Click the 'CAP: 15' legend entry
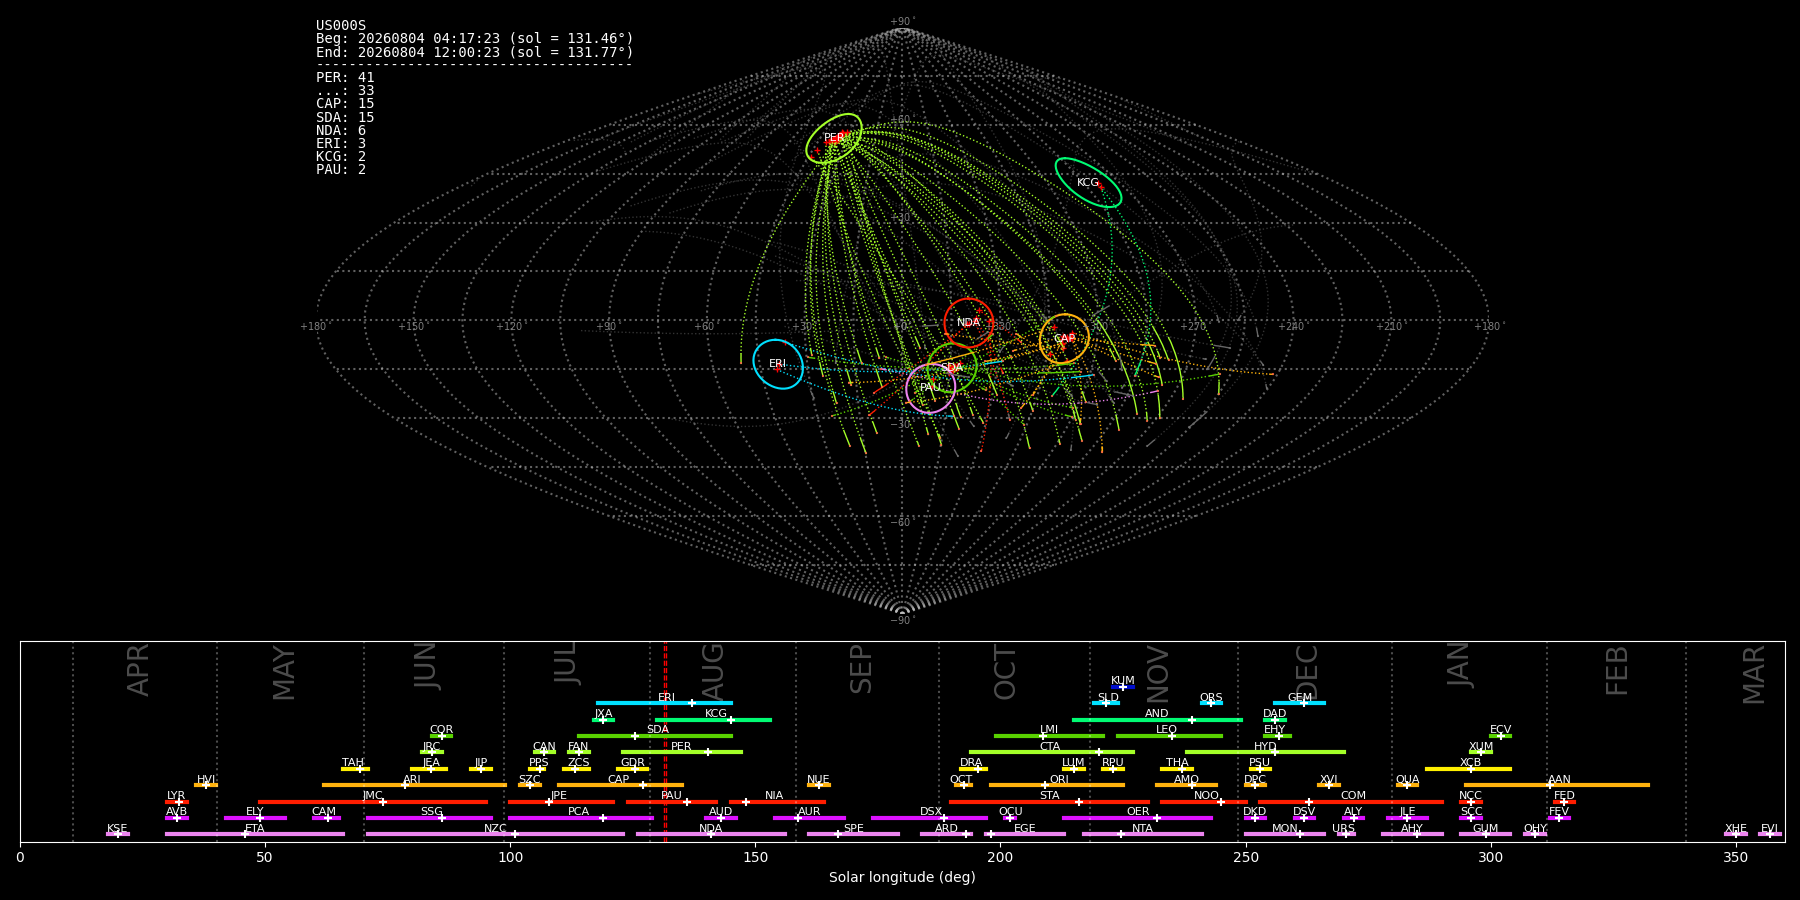Viewport: 1800px width, 900px height. click(345, 104)
